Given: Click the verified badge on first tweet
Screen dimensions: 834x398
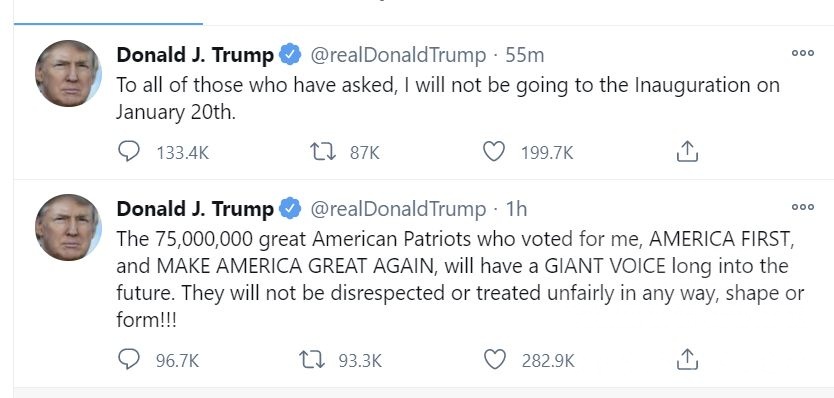Looking at the screenshot, I should pyautogui.click(x=290, y=55).
